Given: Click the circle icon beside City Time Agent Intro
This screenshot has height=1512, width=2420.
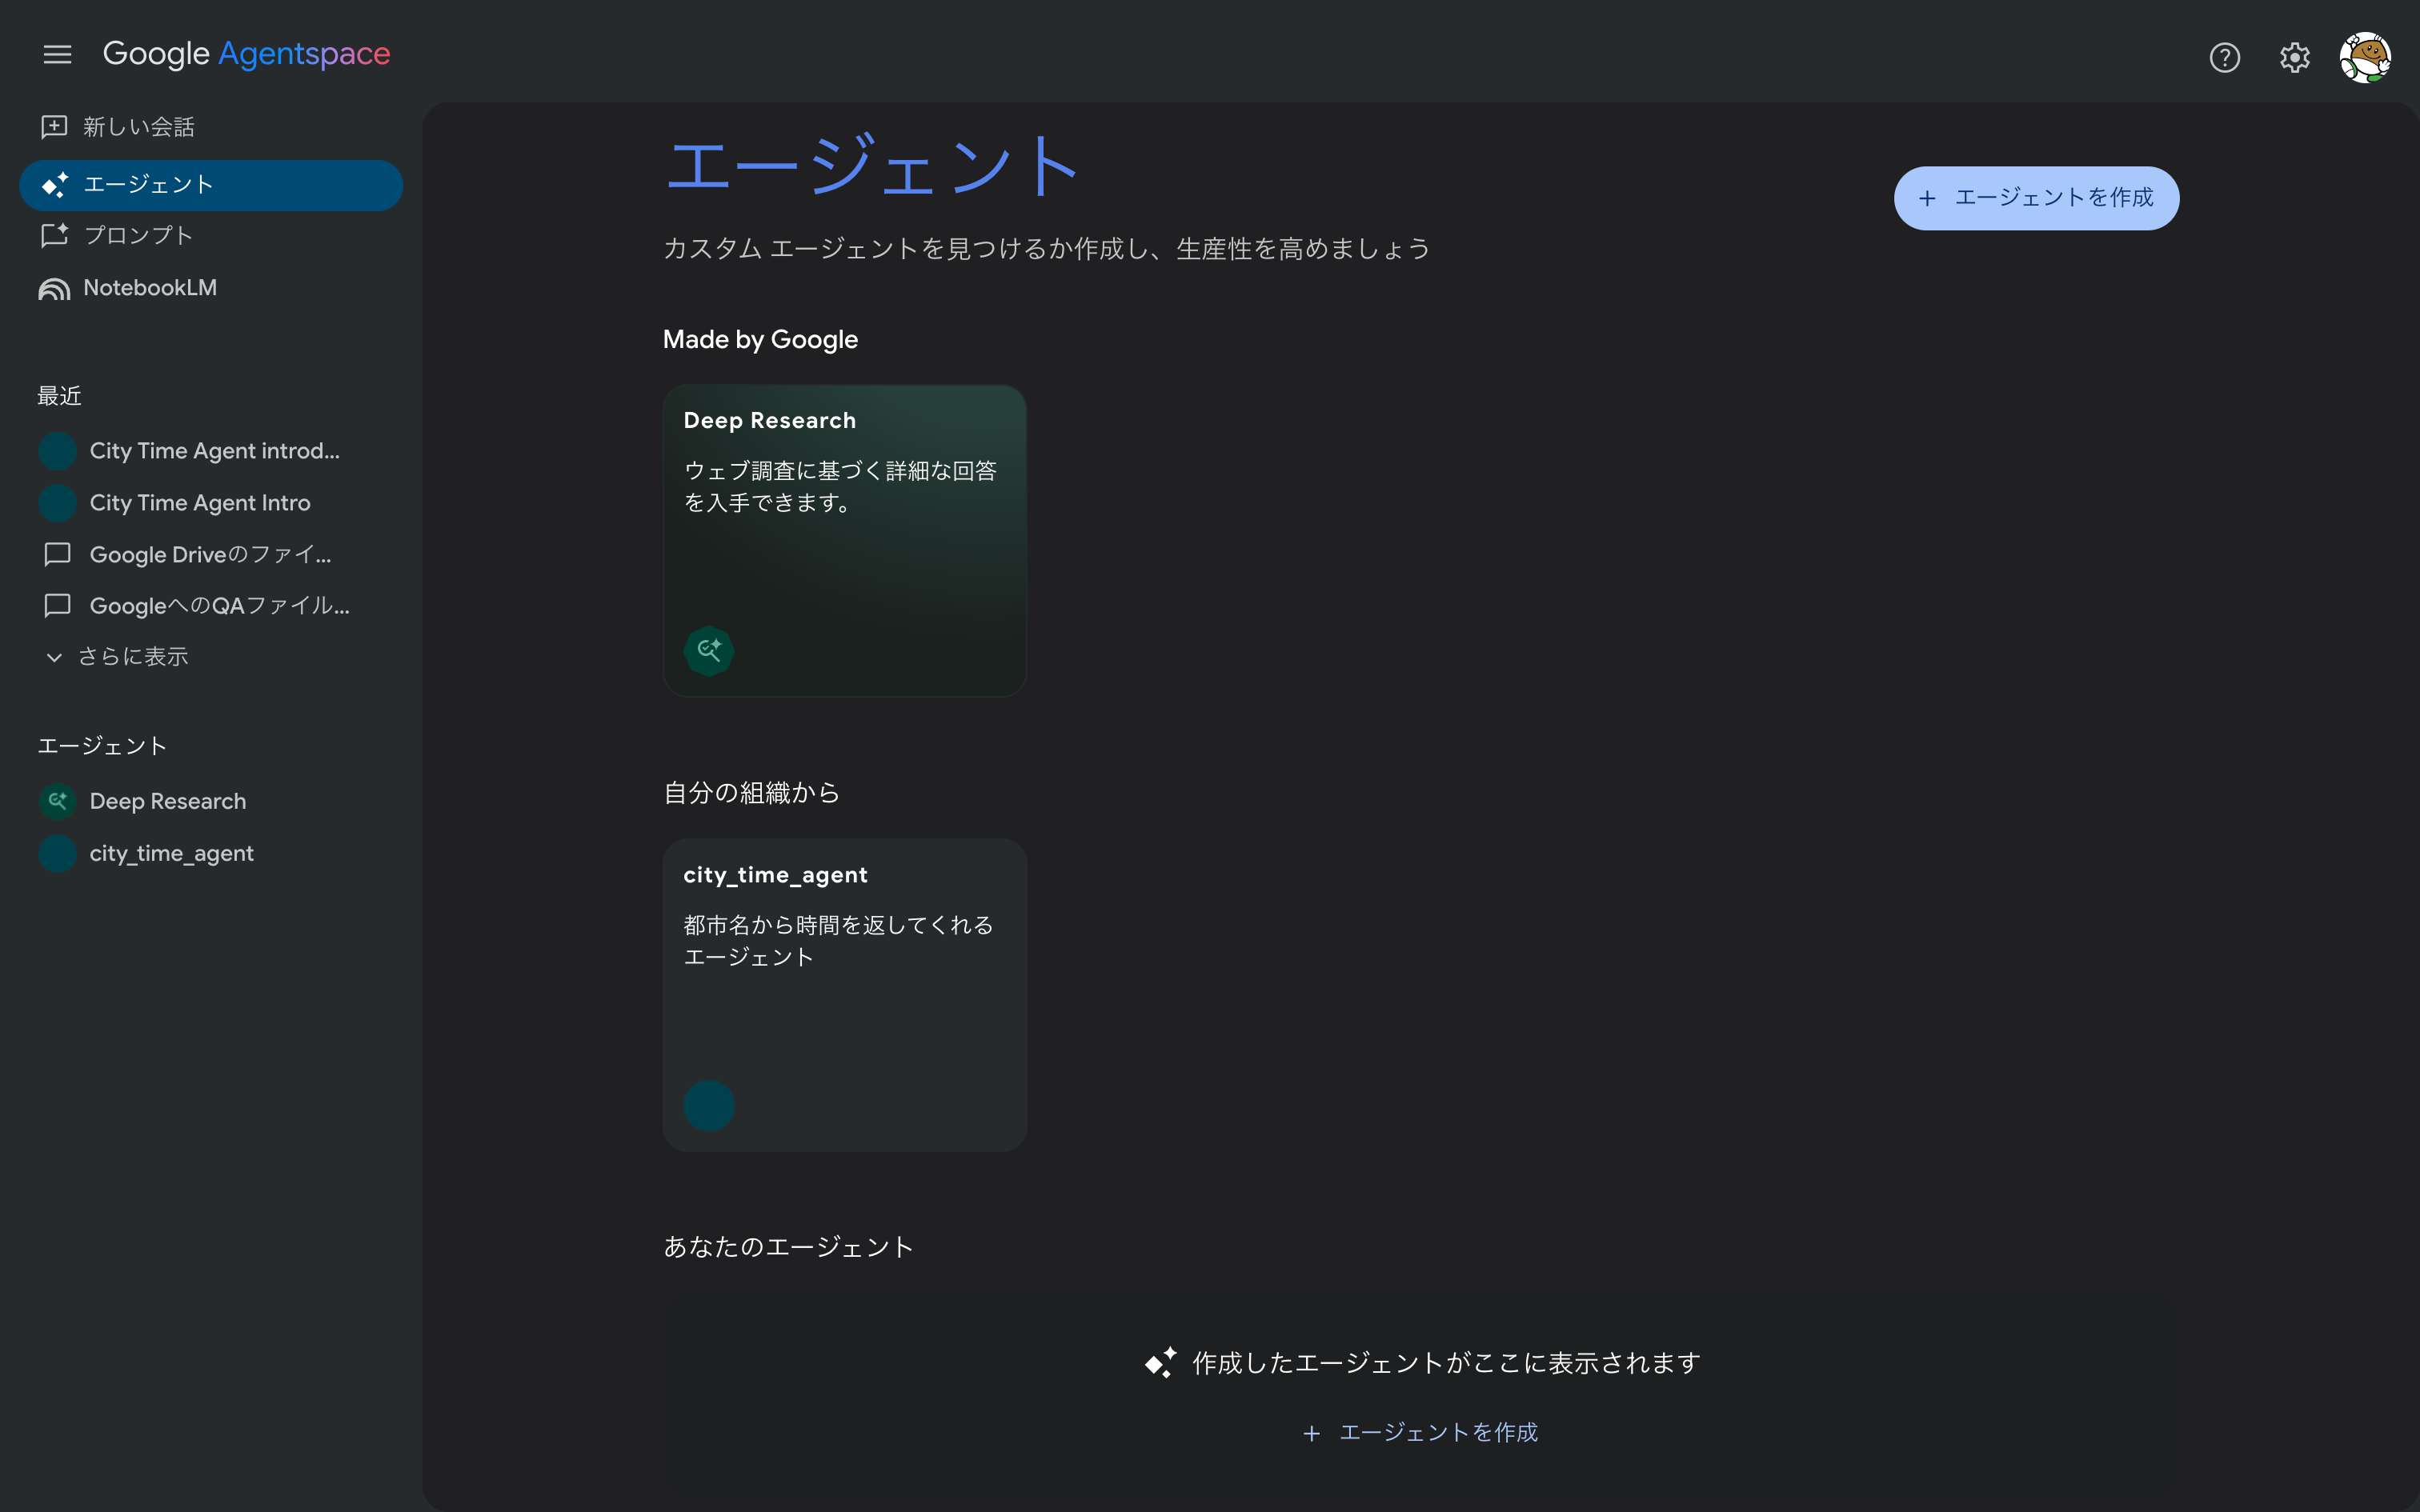Looking at the screenshot, I should 57,503.
